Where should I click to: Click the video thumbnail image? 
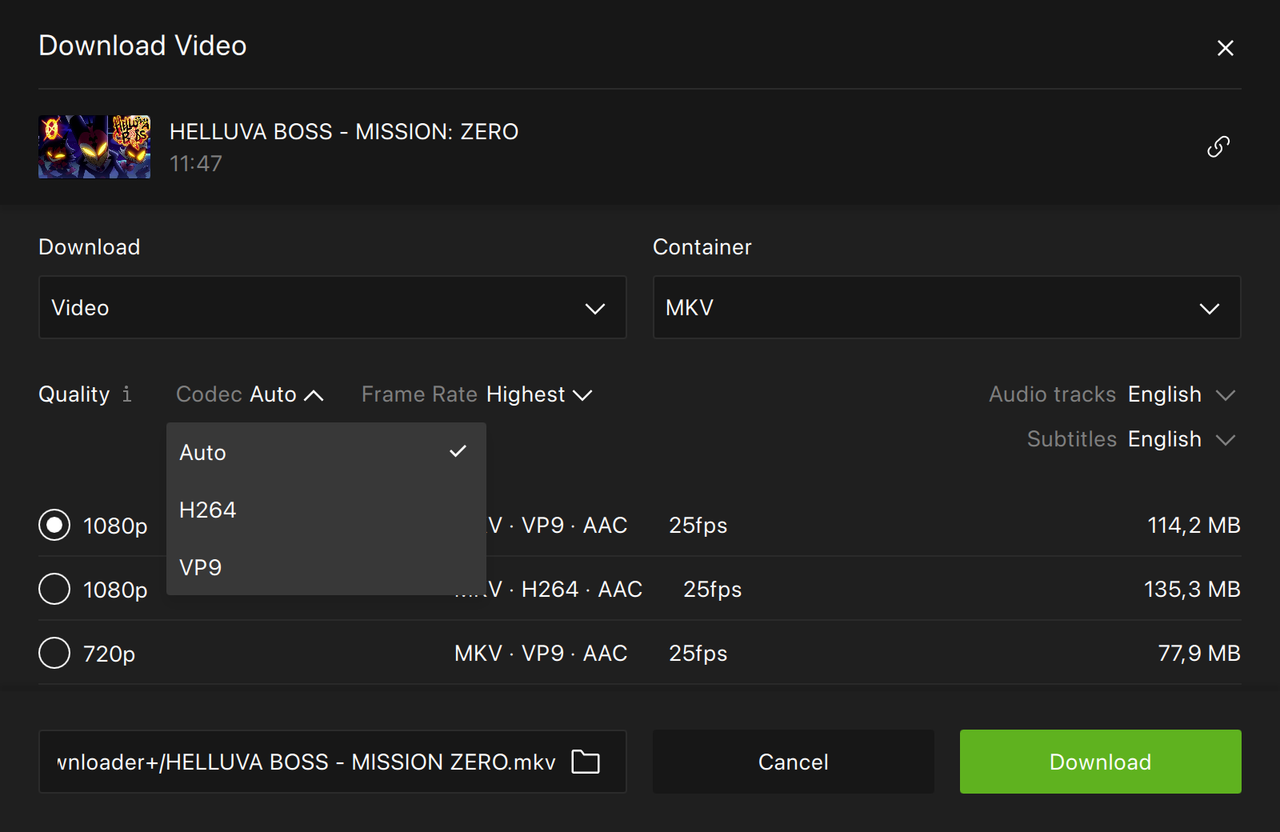coord(94,146)
